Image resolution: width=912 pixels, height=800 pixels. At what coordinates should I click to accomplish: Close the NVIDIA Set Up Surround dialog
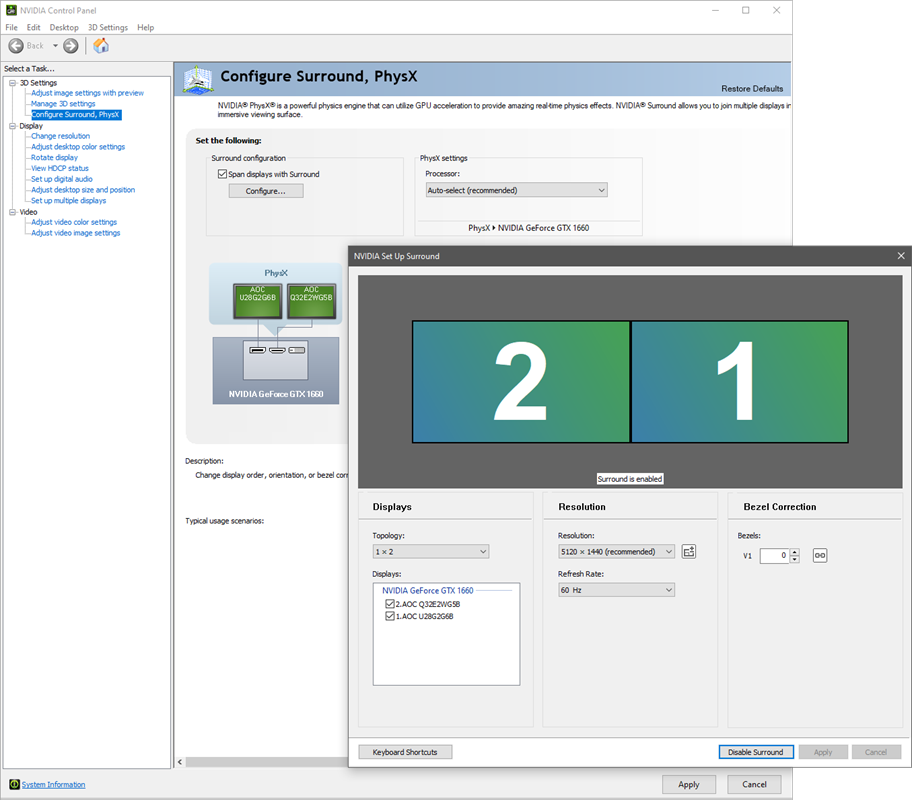point(901,256)
